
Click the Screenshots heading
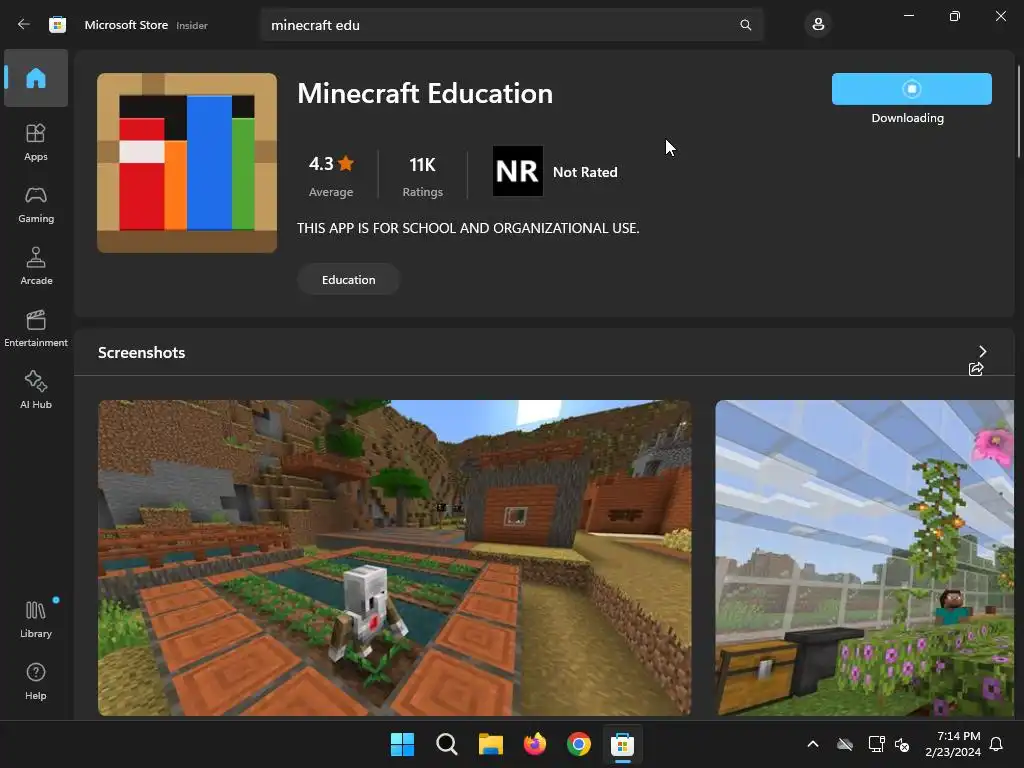142,353
